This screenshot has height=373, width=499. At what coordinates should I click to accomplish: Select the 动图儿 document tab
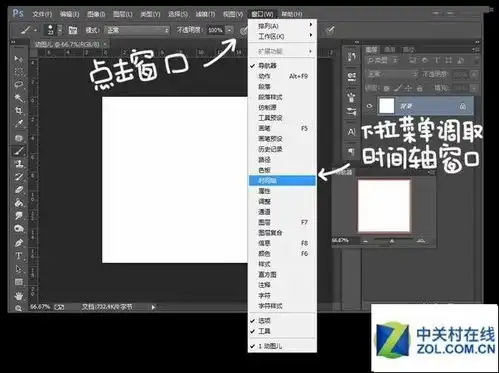pyautogui.click(x=70, y=44)
